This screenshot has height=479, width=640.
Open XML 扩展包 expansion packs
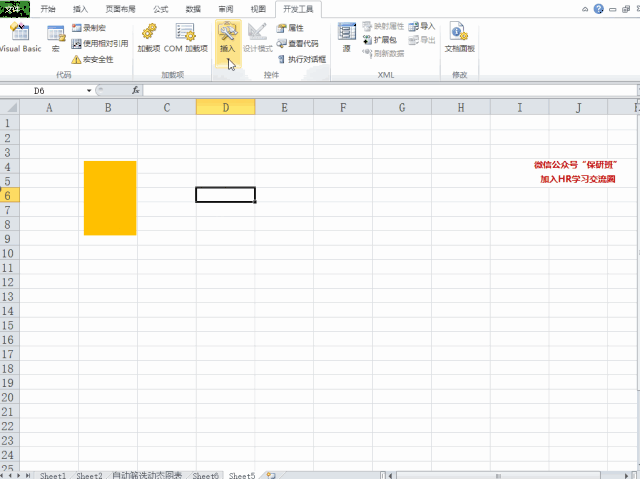380,40
